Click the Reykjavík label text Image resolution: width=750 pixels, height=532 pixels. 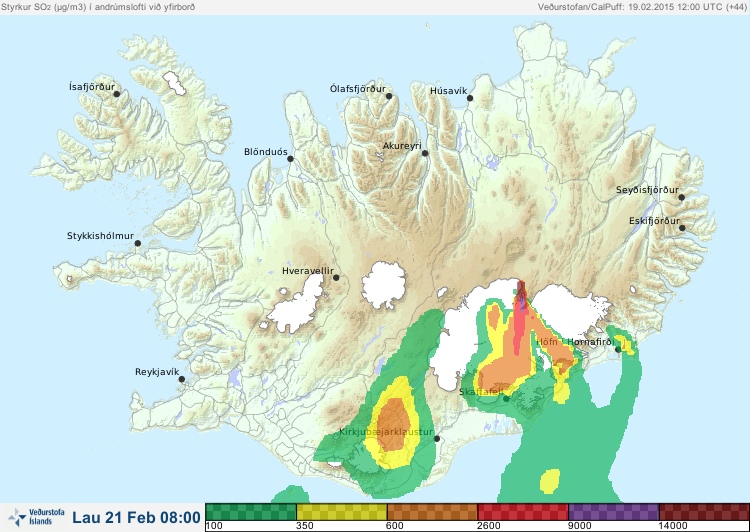[x=157, y=372]
